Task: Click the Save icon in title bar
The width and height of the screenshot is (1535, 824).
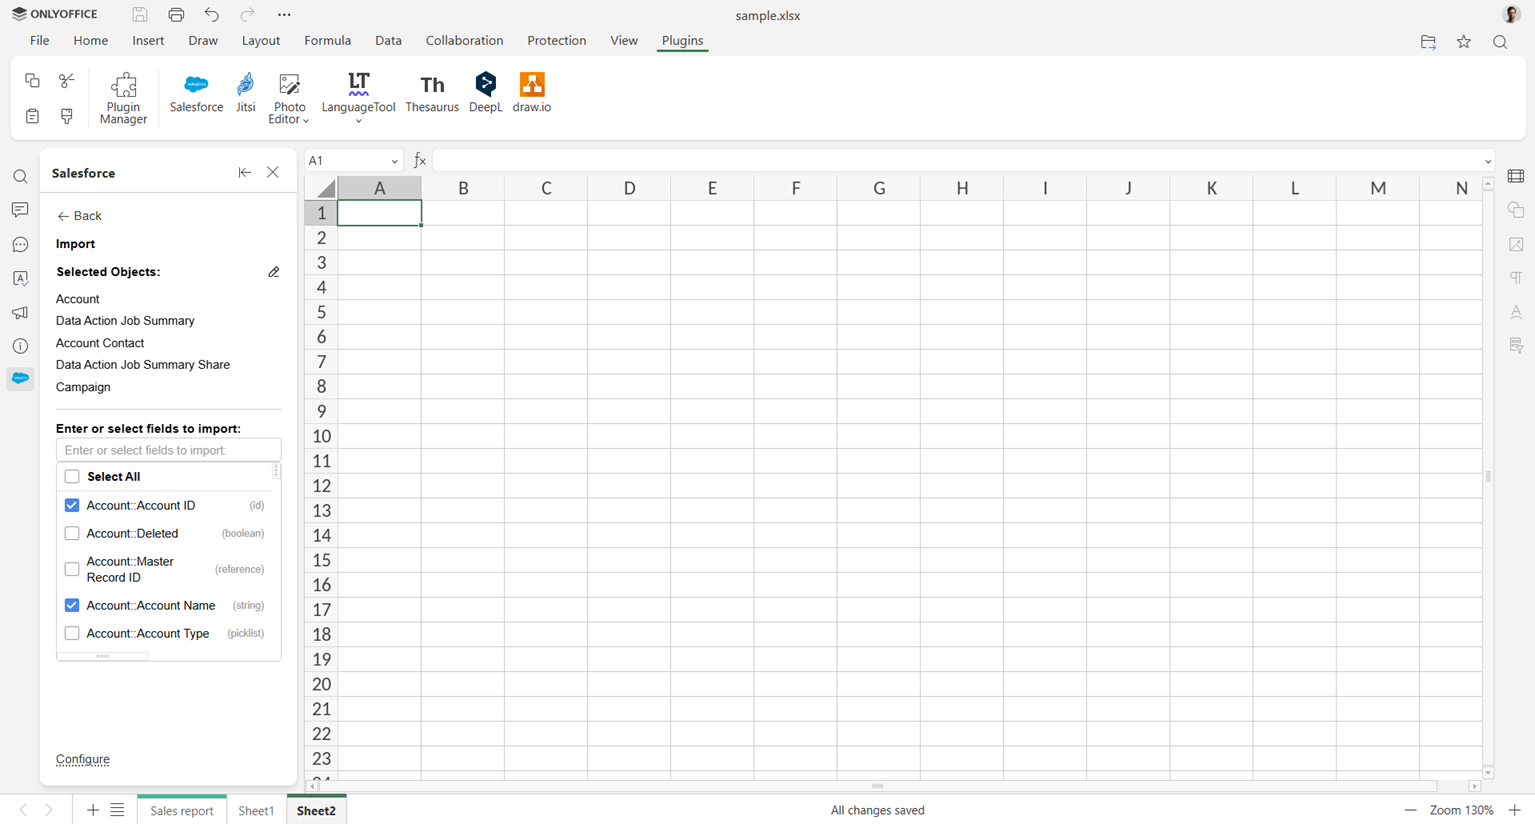Action: (x=140, y=15)
